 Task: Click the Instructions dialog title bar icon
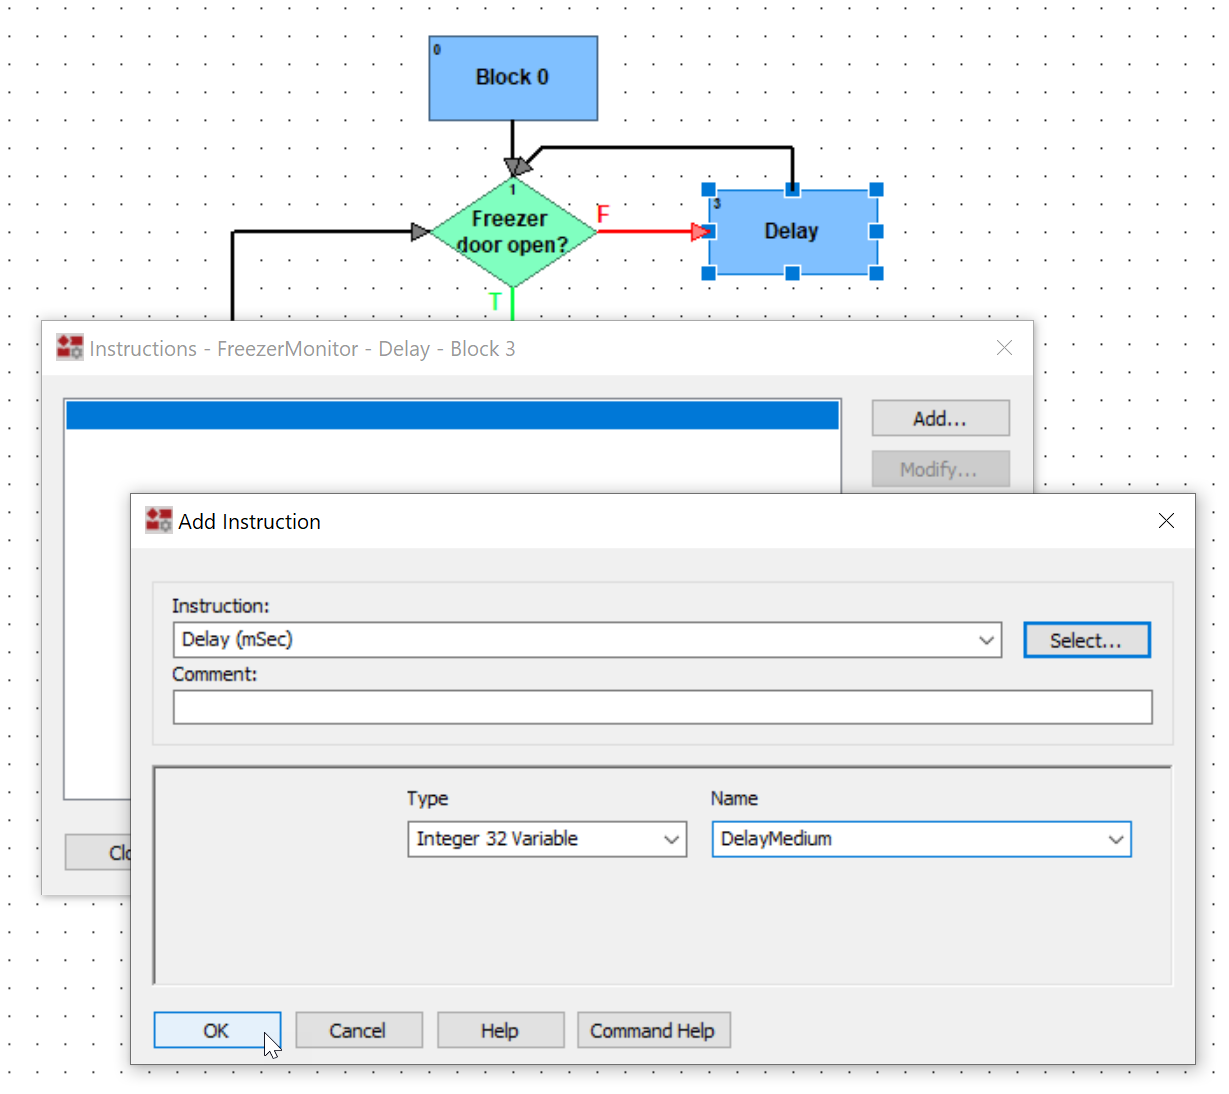click(69, 347)
